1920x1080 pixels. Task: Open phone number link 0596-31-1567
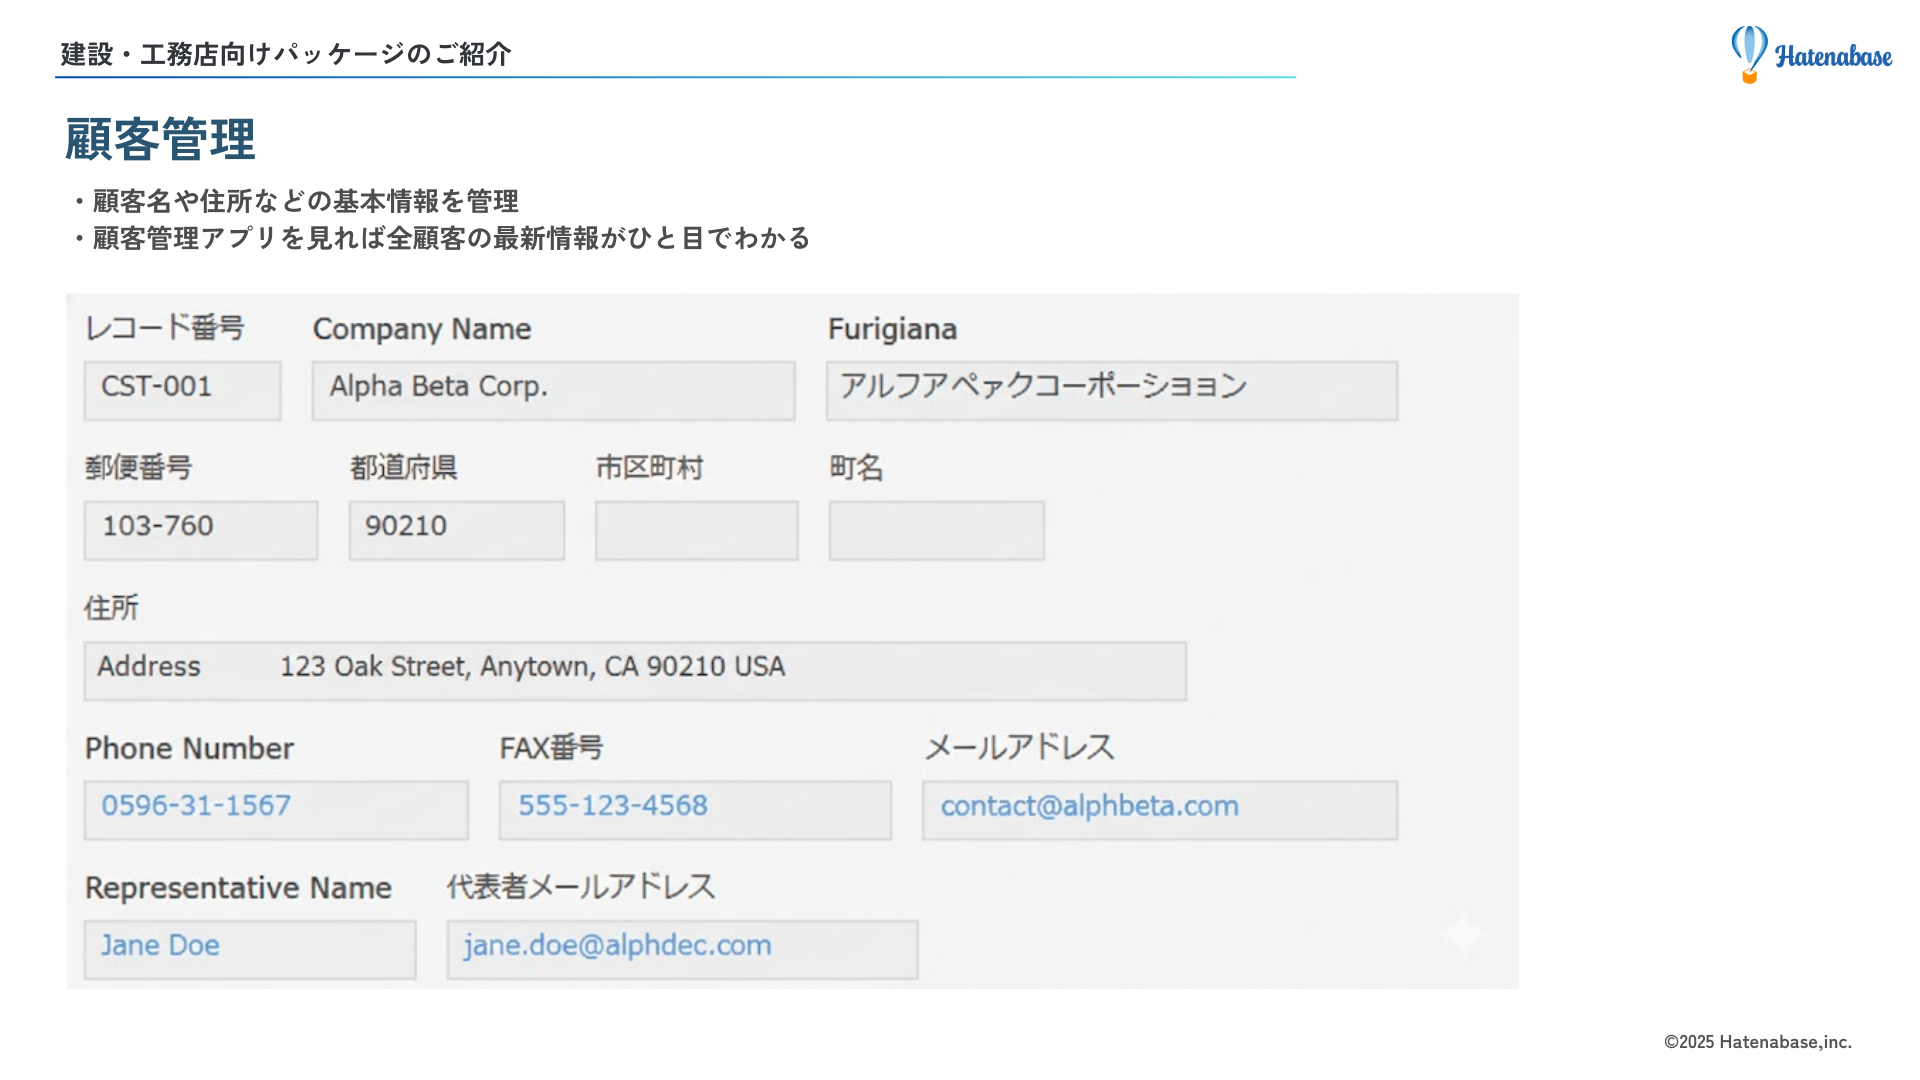coord(196,806)
